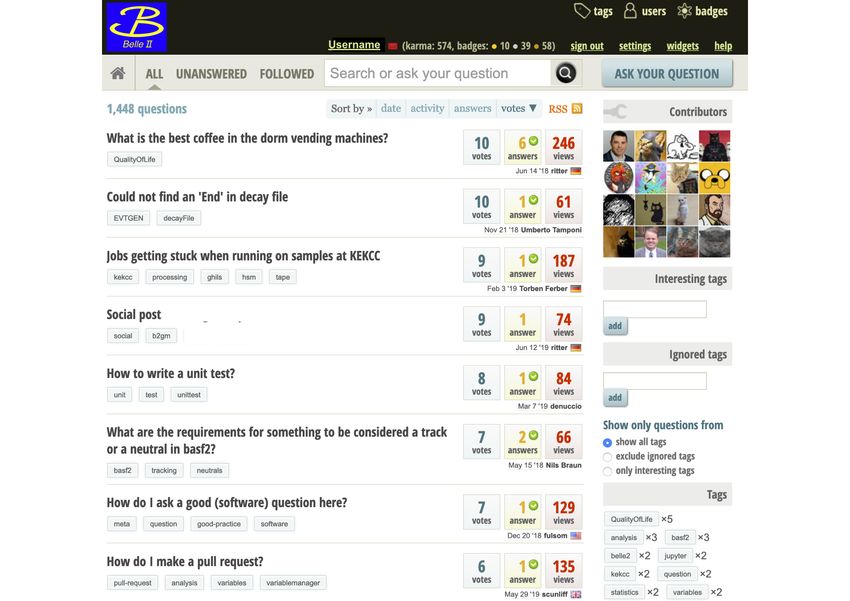The image size is (850, 601).
Task: Click the unittest tag
Action: [x=189, y=395]
